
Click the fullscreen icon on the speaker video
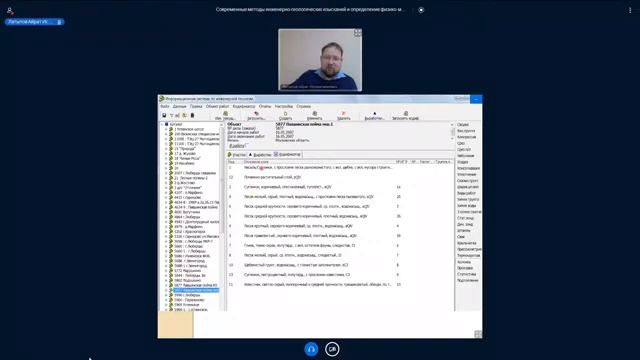pos(357,33)
